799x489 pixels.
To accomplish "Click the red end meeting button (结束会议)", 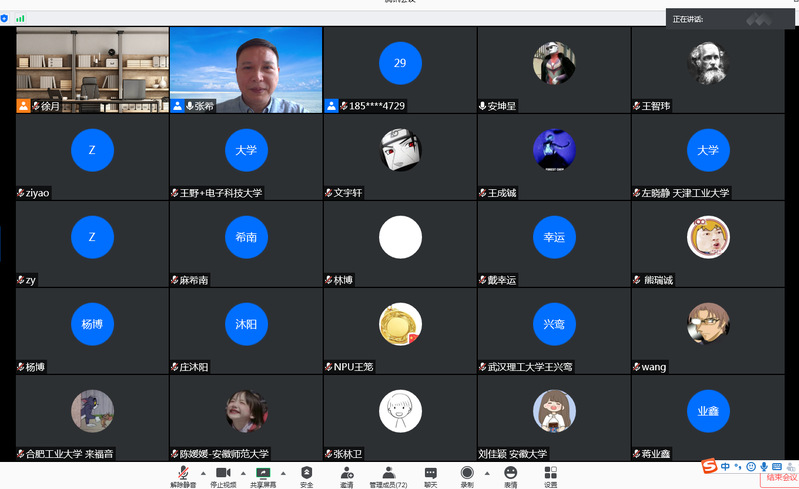I will [779, 479].
